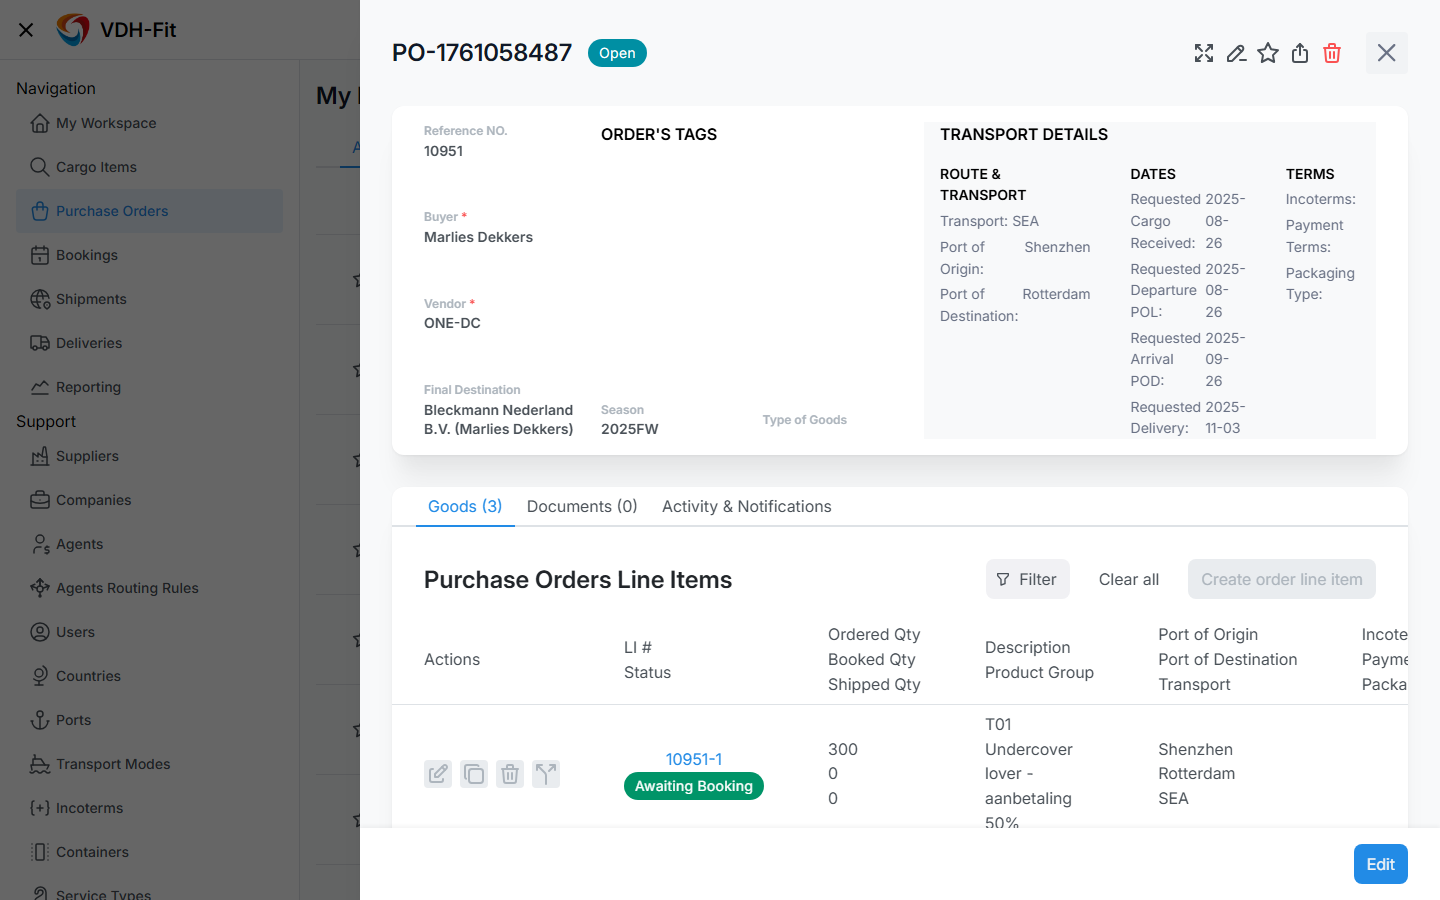
Task: Star PO-1761058487 as a favorite
Action: click(x=1268, y=53)
